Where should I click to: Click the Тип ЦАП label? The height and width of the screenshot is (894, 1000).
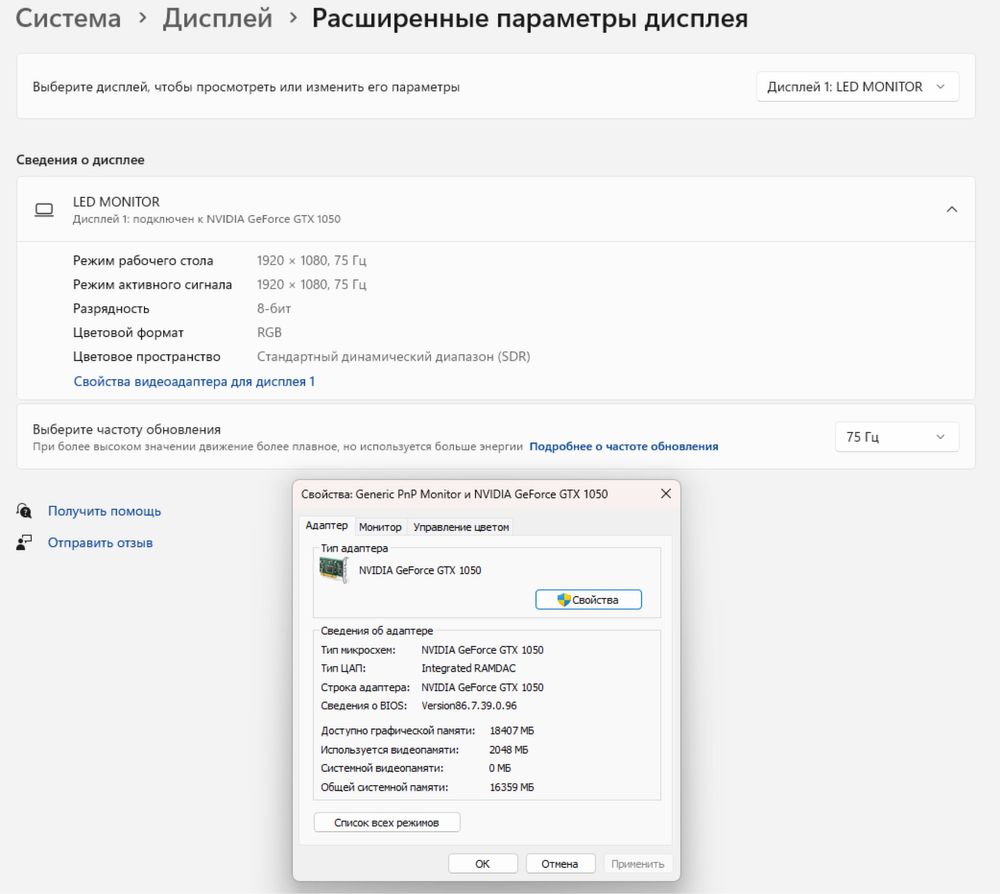pyautogui.click(x=343, y=668)
